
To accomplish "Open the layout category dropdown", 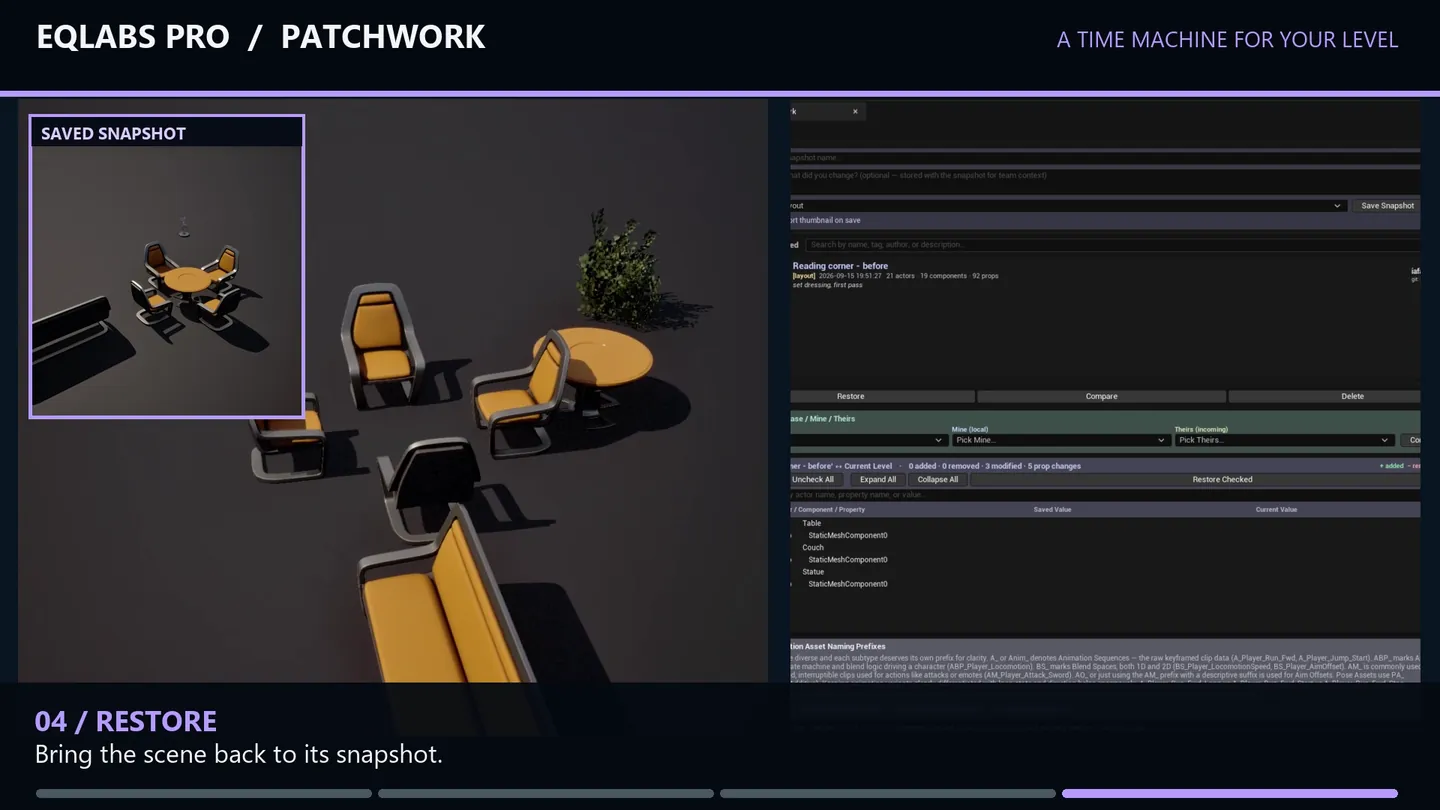I will pyautogui.click(x=1068, y=206).
